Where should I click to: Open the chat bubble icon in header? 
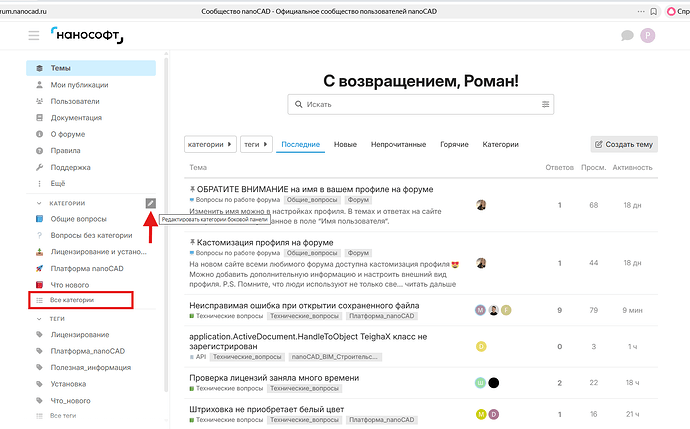click(627, 36)
